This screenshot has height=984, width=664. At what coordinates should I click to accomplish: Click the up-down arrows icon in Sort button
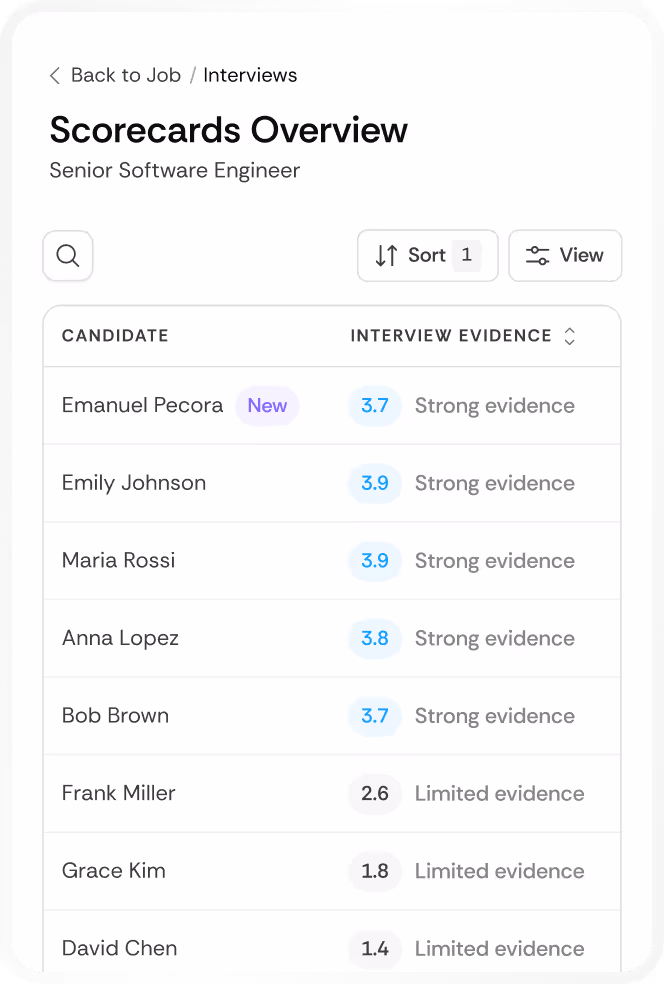[x=386, y=255]
